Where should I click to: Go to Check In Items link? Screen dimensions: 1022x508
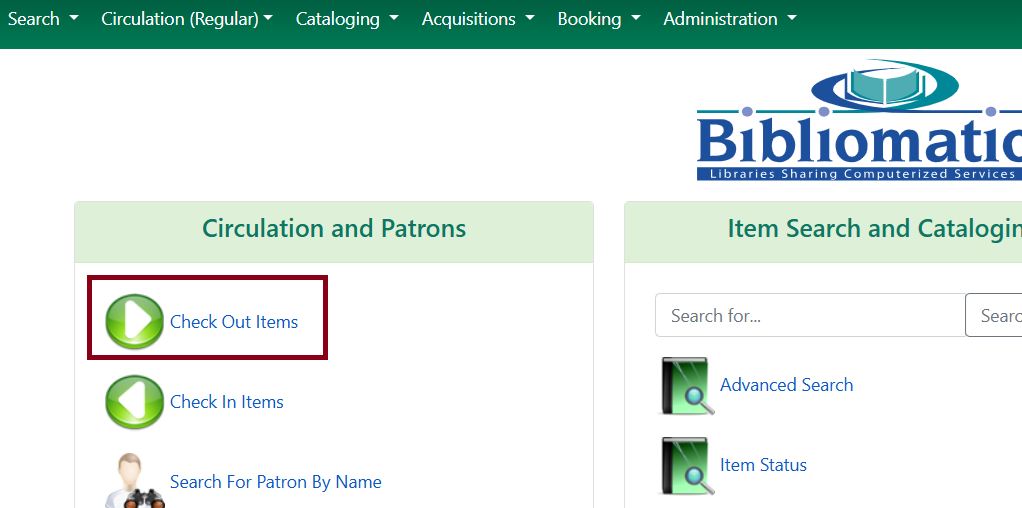tap(227, 402)
